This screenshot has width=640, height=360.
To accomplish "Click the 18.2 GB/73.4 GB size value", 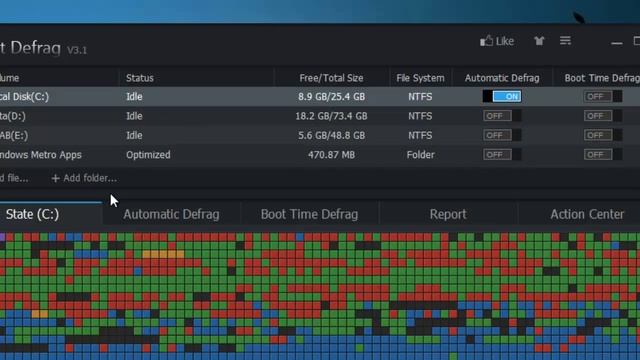I will click(x=331, y=116).
